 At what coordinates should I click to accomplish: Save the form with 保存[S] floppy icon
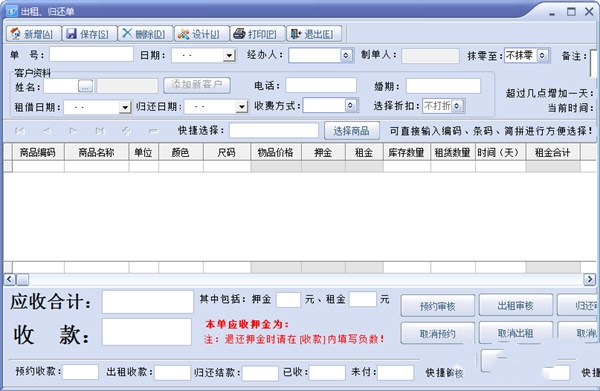pos(72,34)
